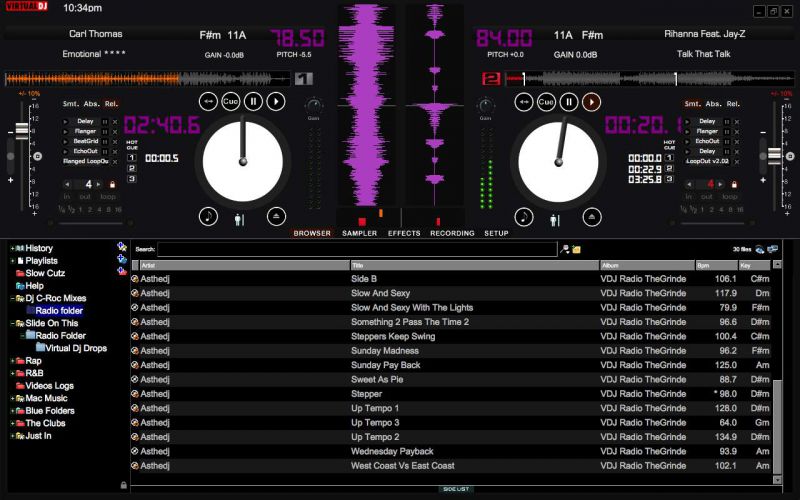Viewport: 800px width, 500px height.
Task: Click the search input field
Action: (357, 249)
